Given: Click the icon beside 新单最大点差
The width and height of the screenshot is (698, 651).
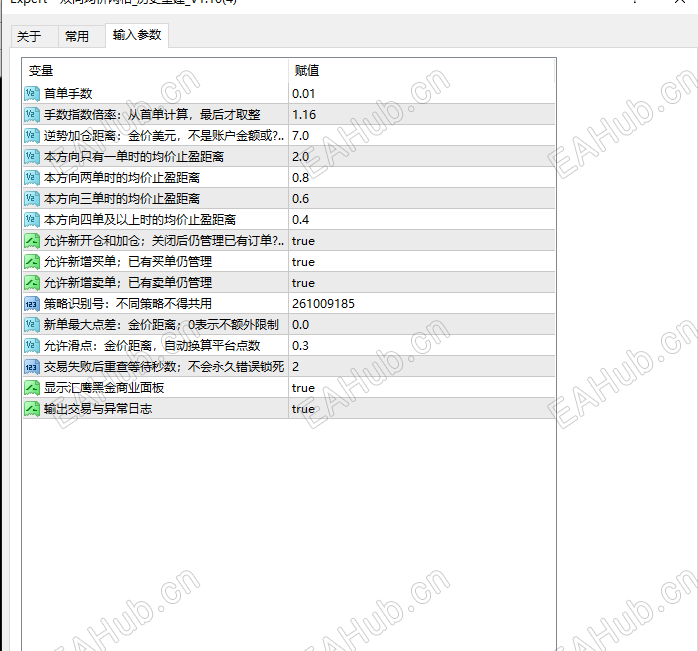Looking at the screenshot, I should (x=32, y=325).
